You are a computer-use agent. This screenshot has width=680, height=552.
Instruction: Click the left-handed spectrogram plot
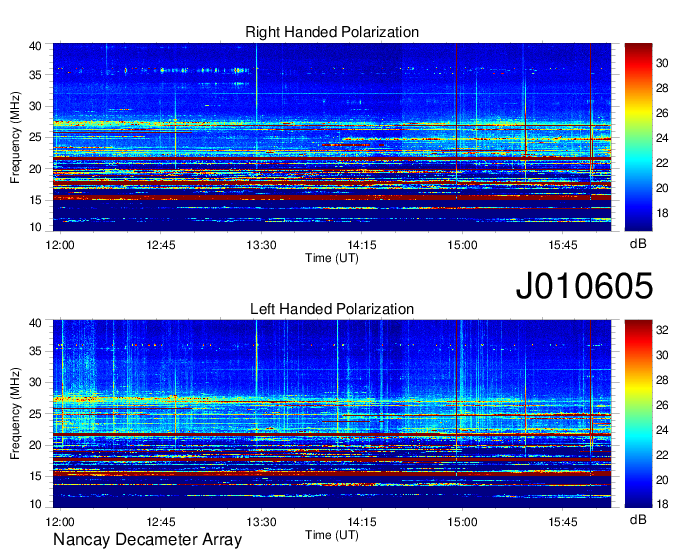332,414
